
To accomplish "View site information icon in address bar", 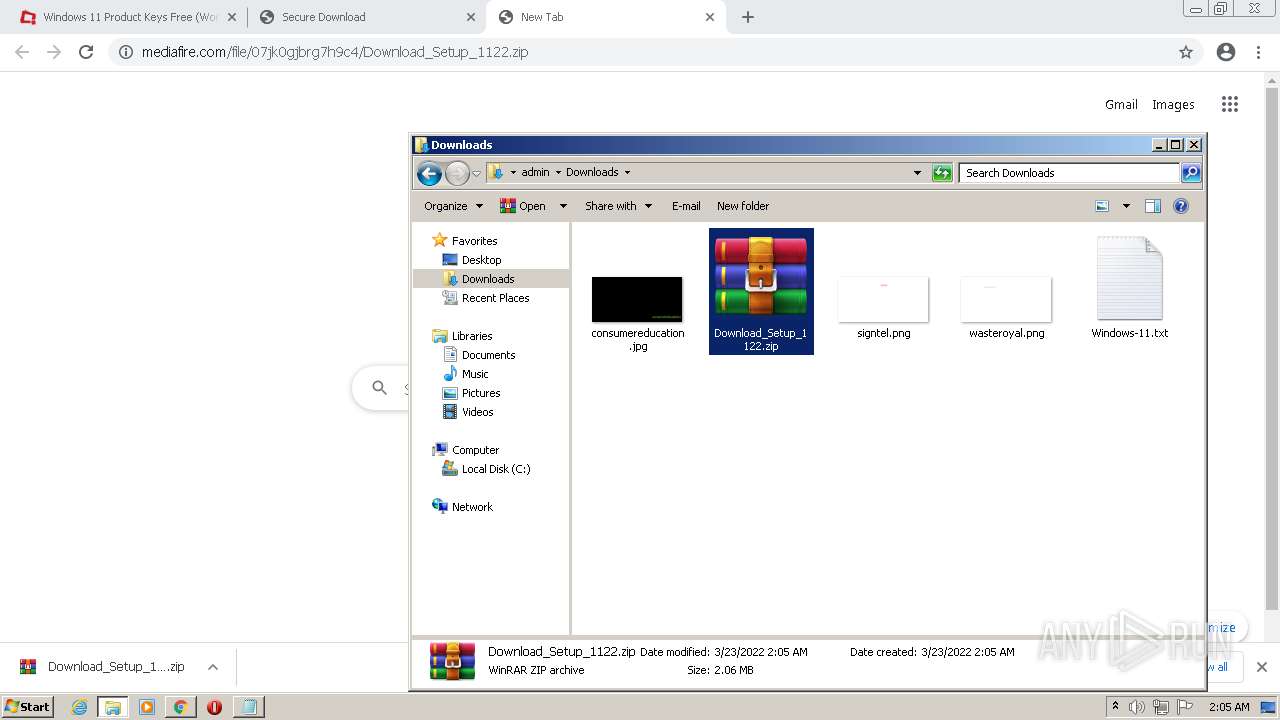I will pos(126,52).
